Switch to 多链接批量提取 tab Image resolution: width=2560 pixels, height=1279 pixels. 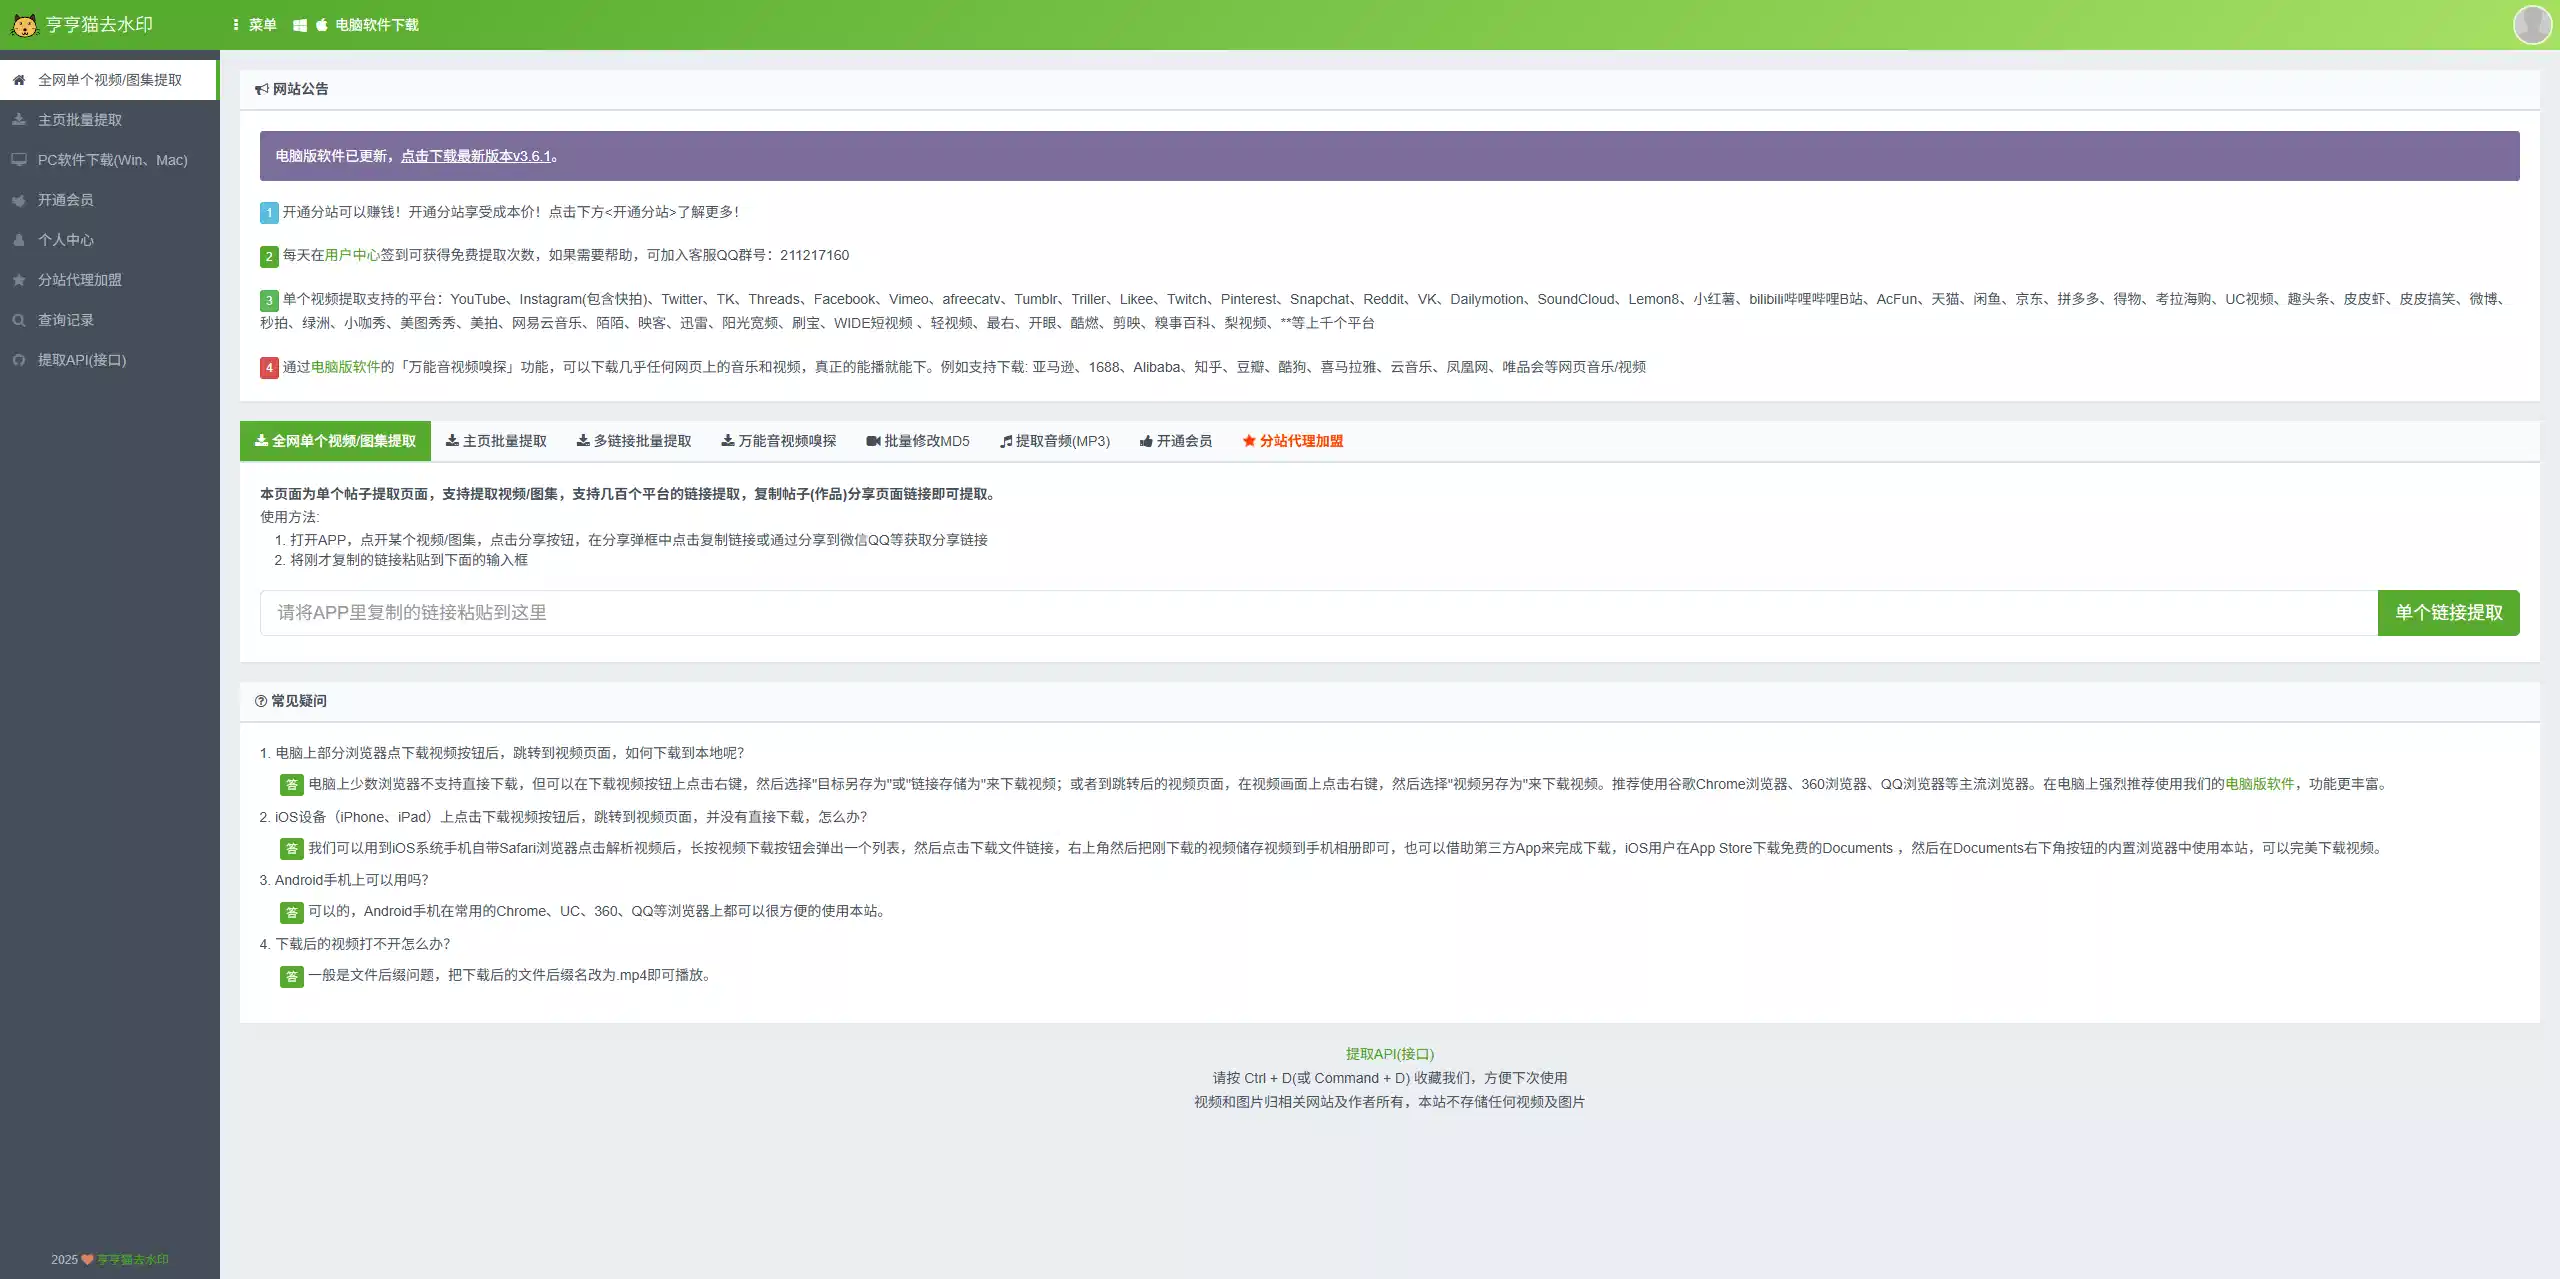pyautogui.click(x=634, y=441)
